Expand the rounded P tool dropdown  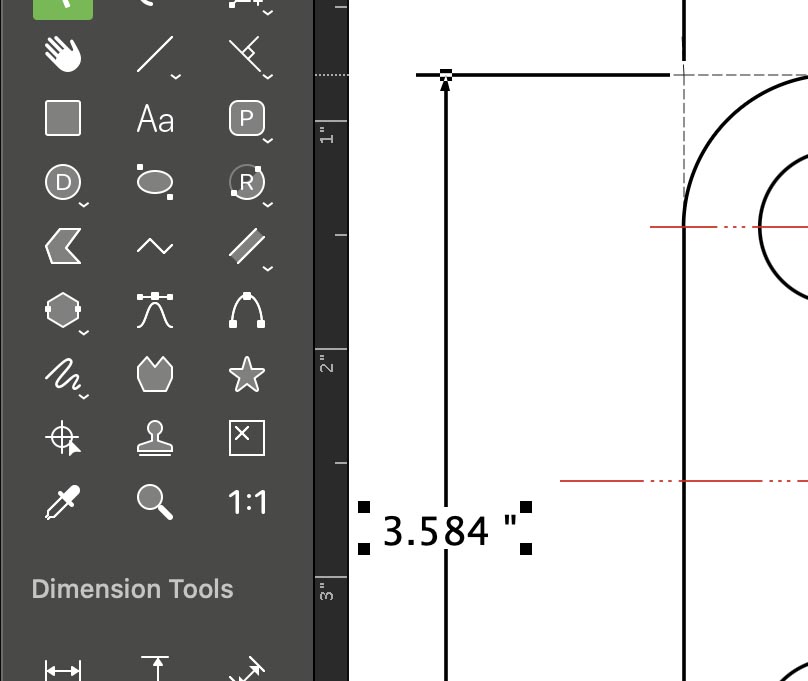(268, 140)
